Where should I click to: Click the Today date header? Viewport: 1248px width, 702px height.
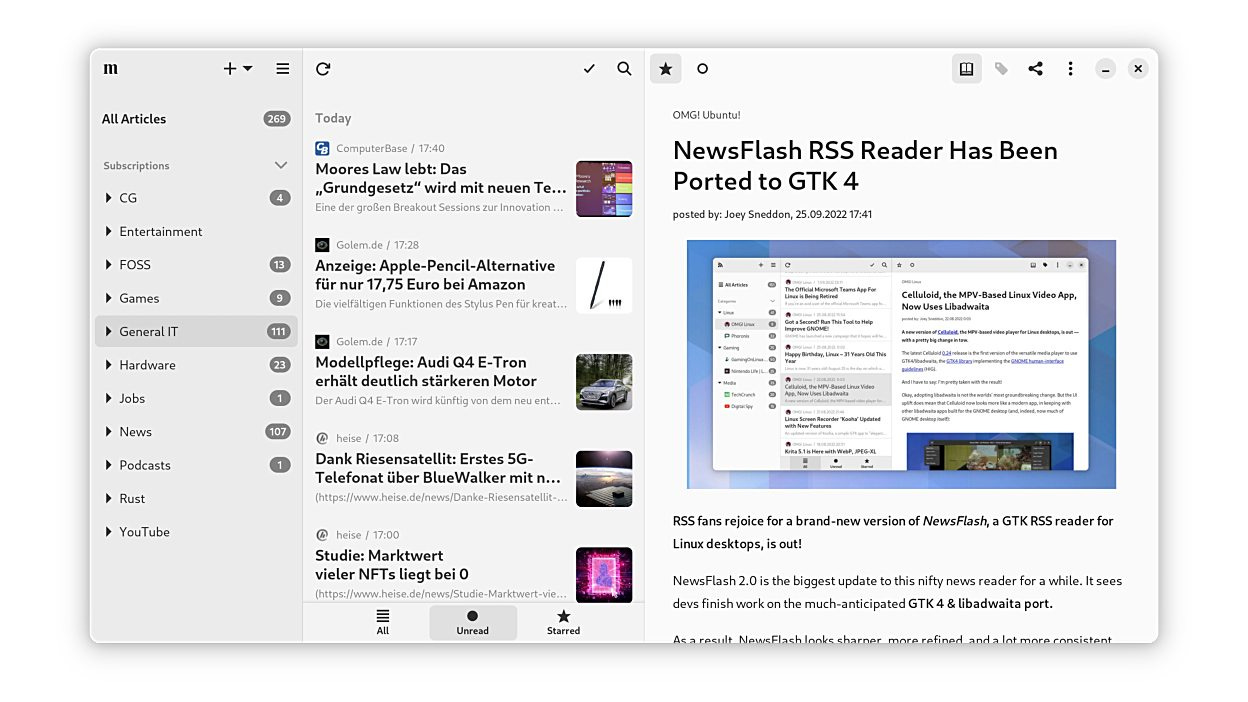333,118
